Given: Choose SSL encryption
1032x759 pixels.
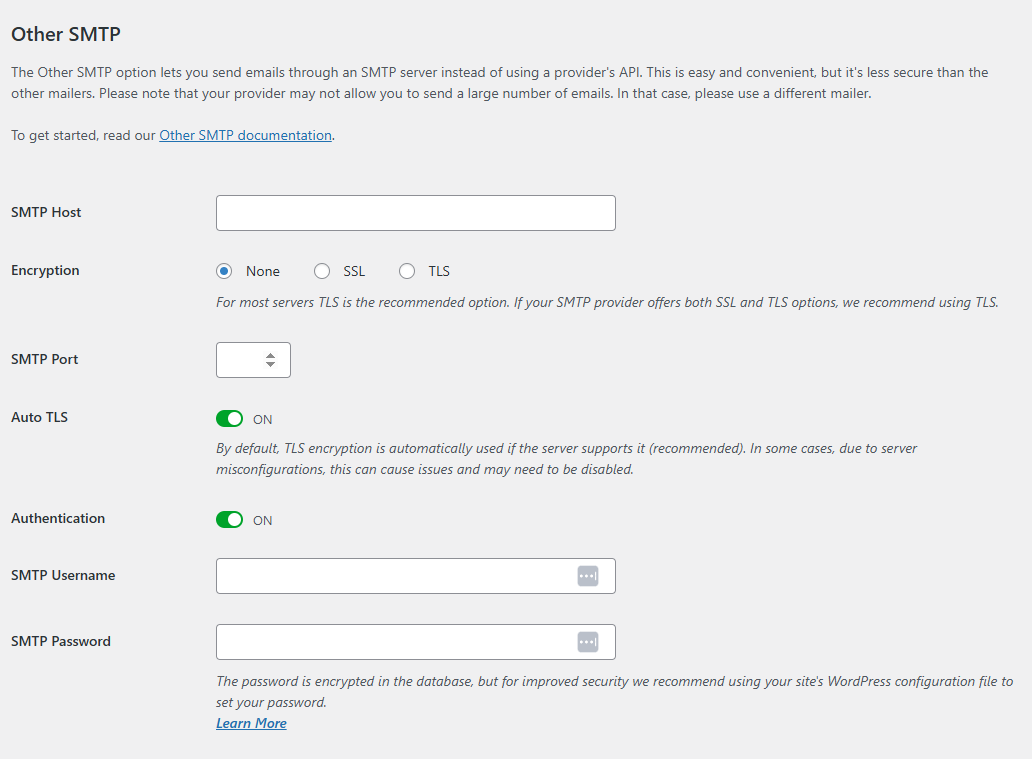Looking at the screenshot, I should [322, 271].
